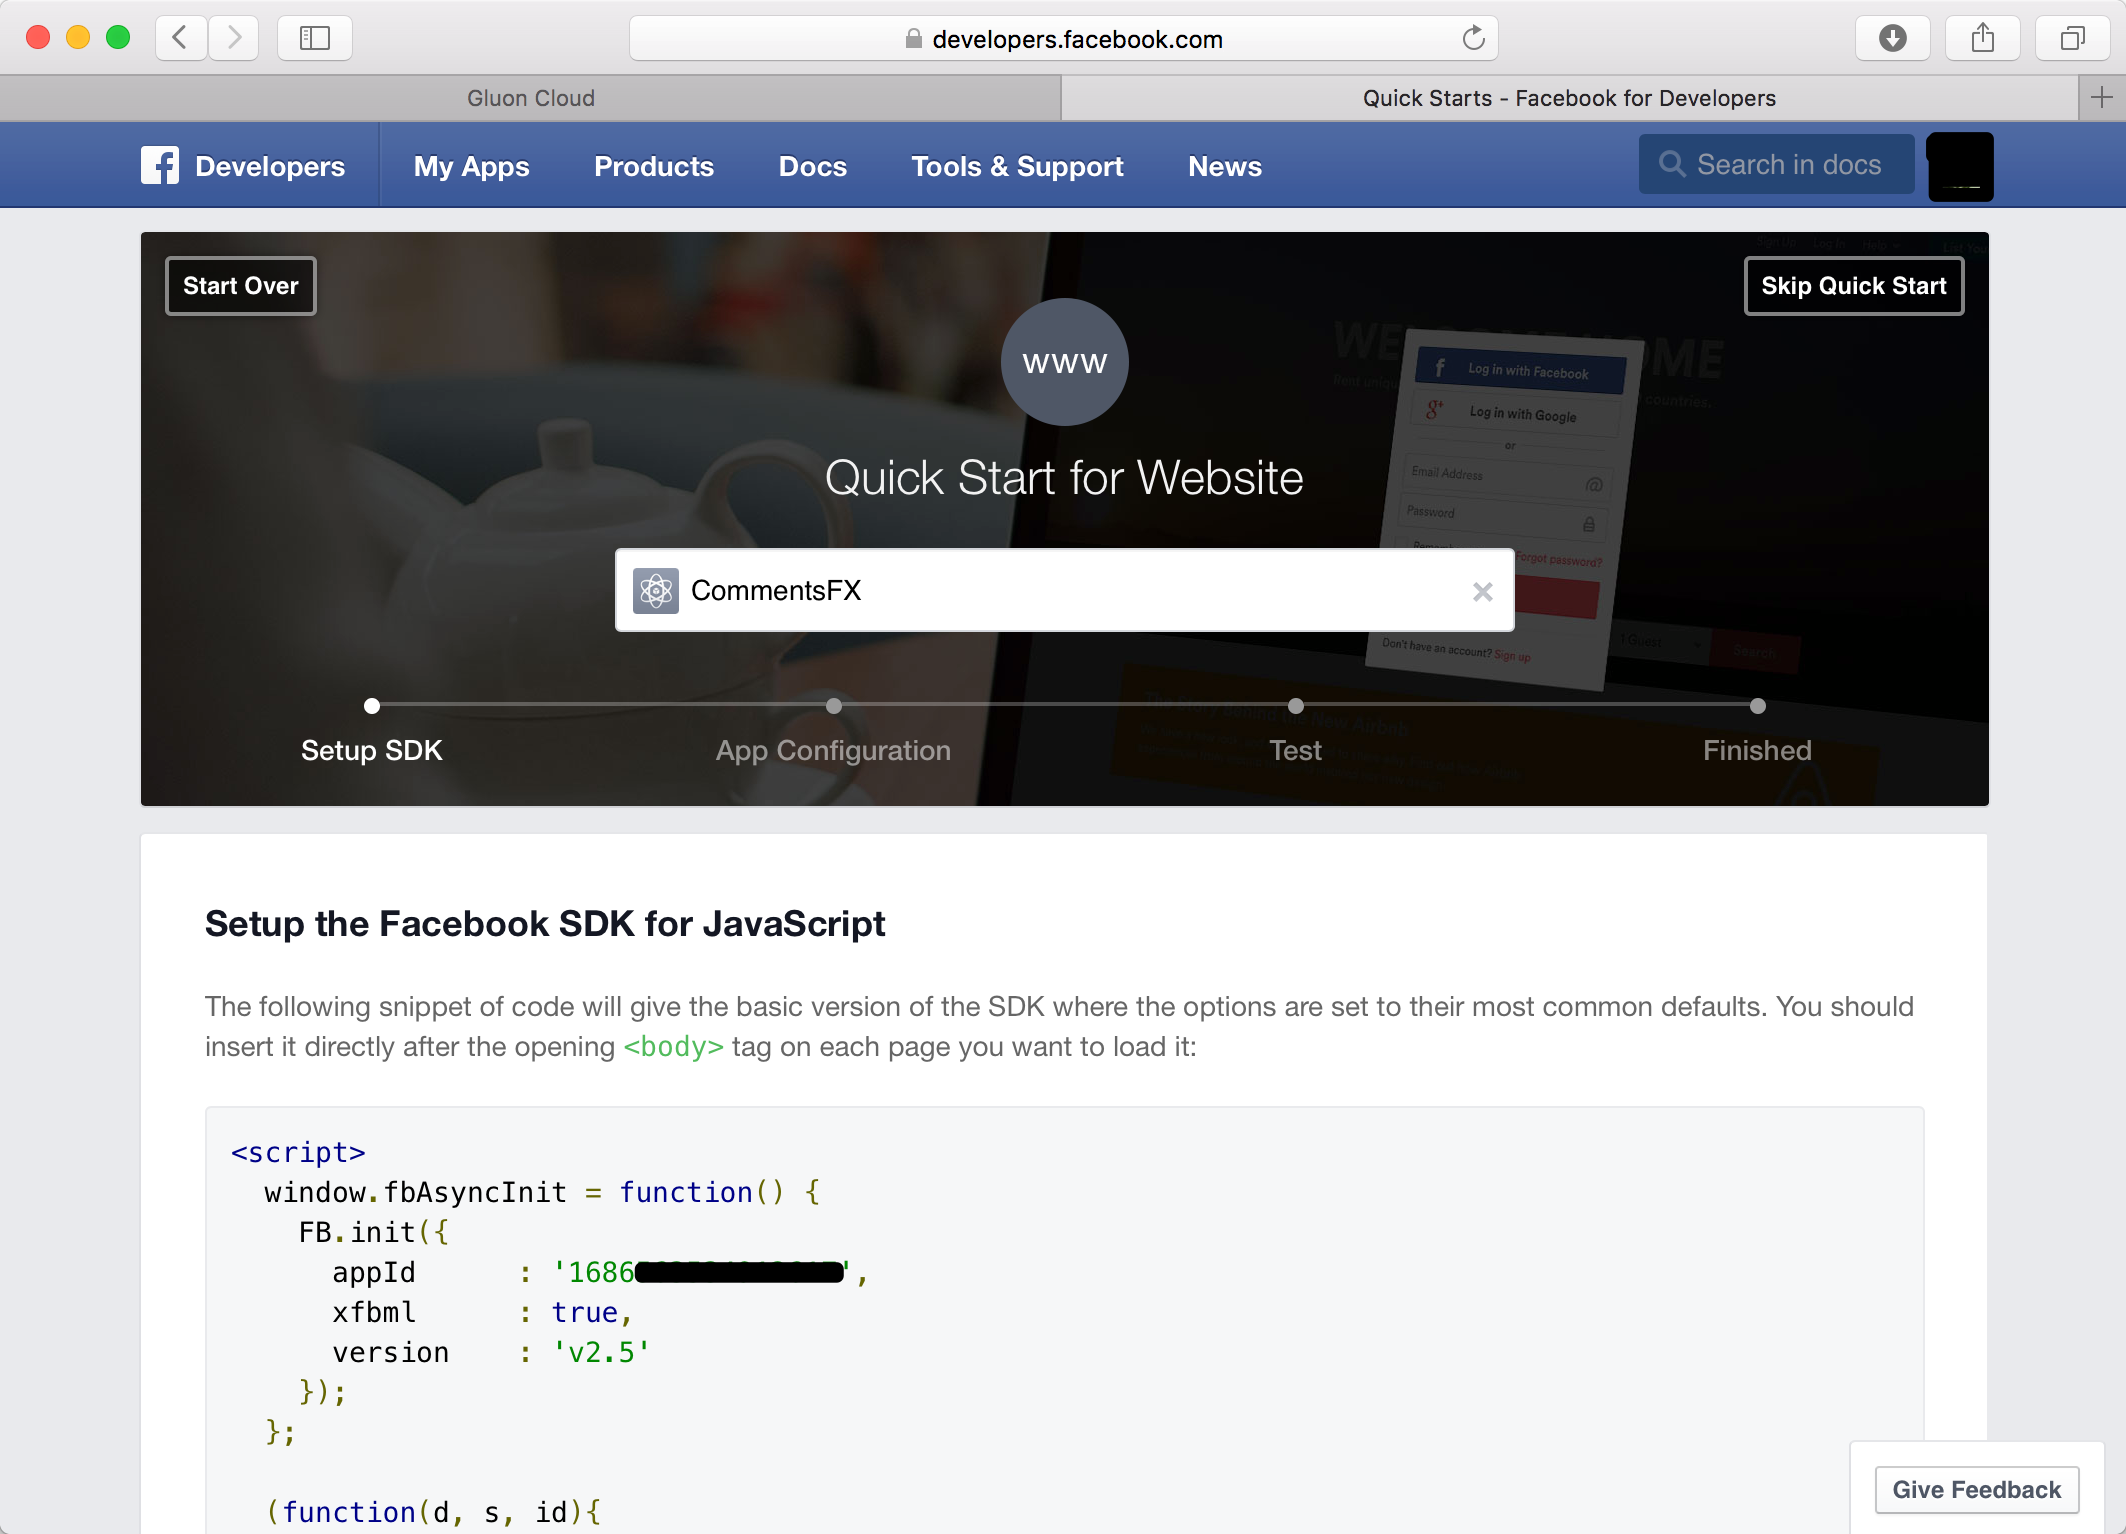Click the FB.init({ code line
The height and width of the screenshot is (1534, 2126).
tap(374, 1232)
